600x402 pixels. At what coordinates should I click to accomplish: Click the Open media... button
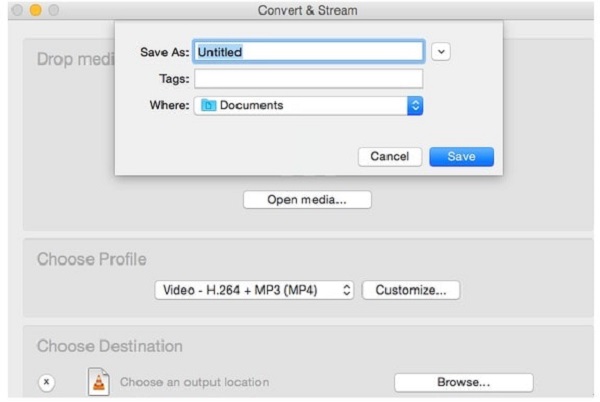(x=307, y=200)
